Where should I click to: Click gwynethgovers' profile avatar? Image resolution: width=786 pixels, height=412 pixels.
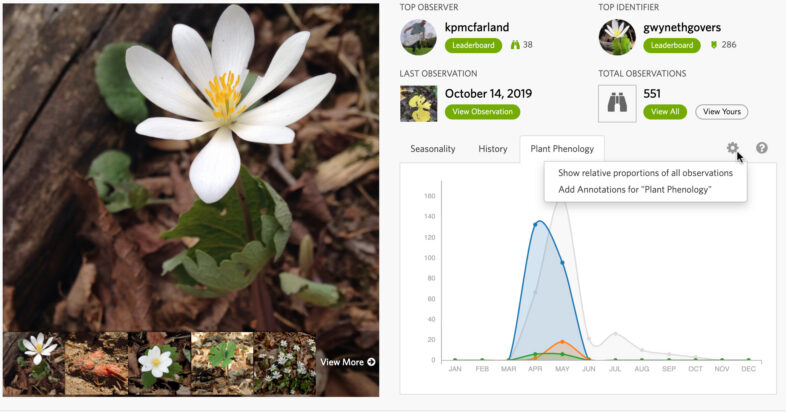coord(617,37)
